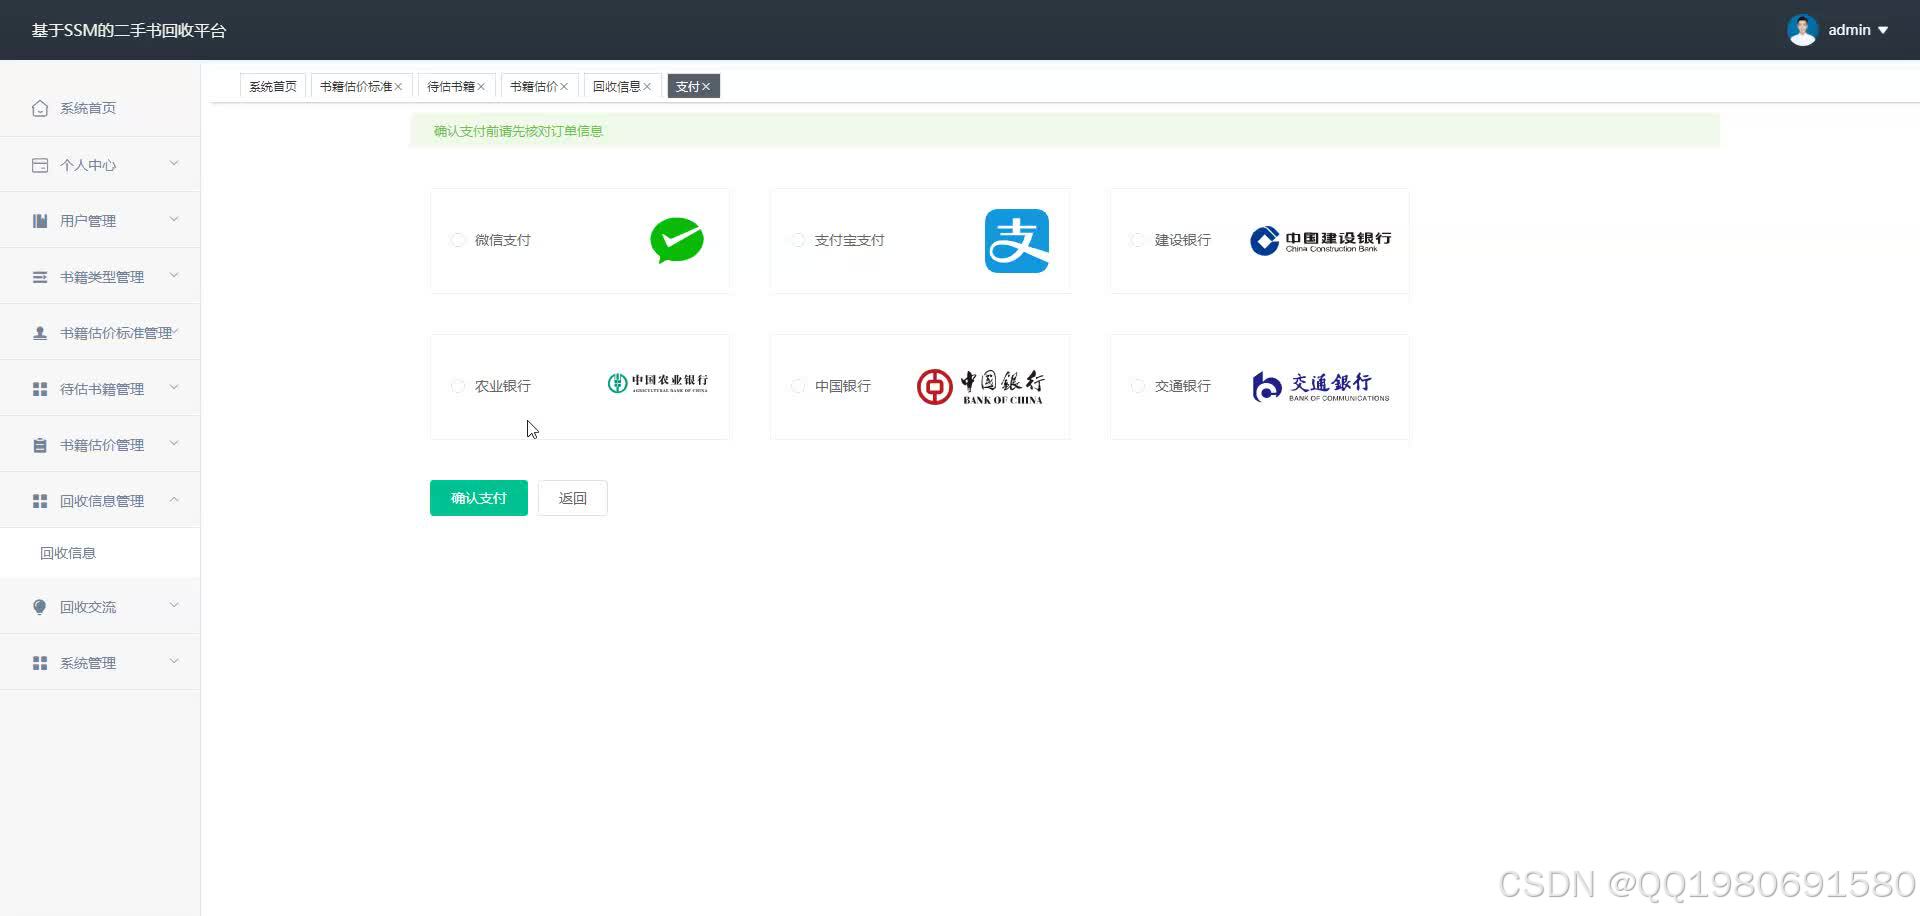This screenshot has height=916, width=1920.
Task: Click the Alipay logo
Action: [1017, 240]
